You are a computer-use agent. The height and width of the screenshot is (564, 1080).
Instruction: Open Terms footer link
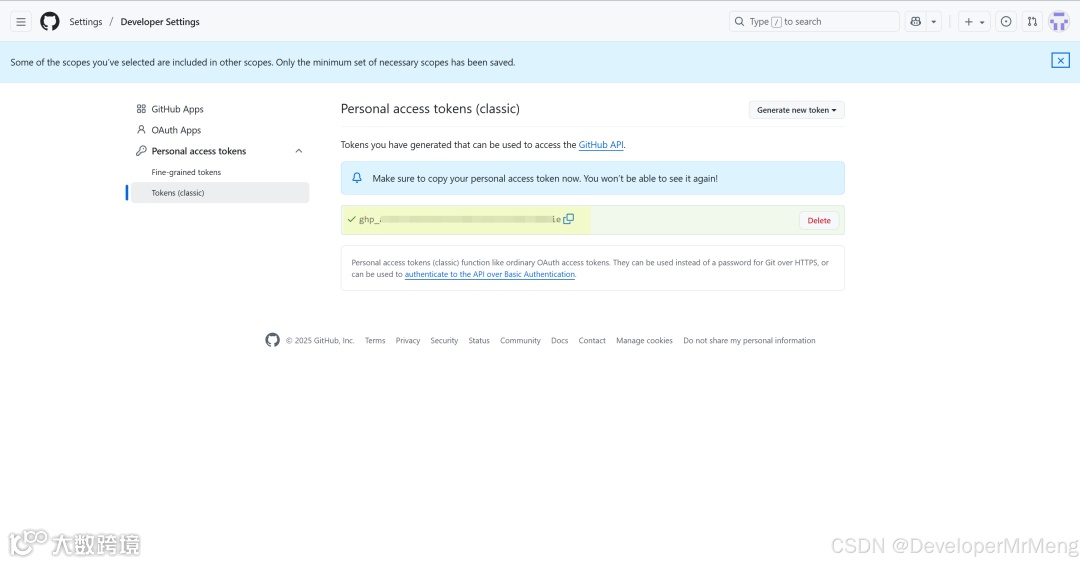point(375,340)
